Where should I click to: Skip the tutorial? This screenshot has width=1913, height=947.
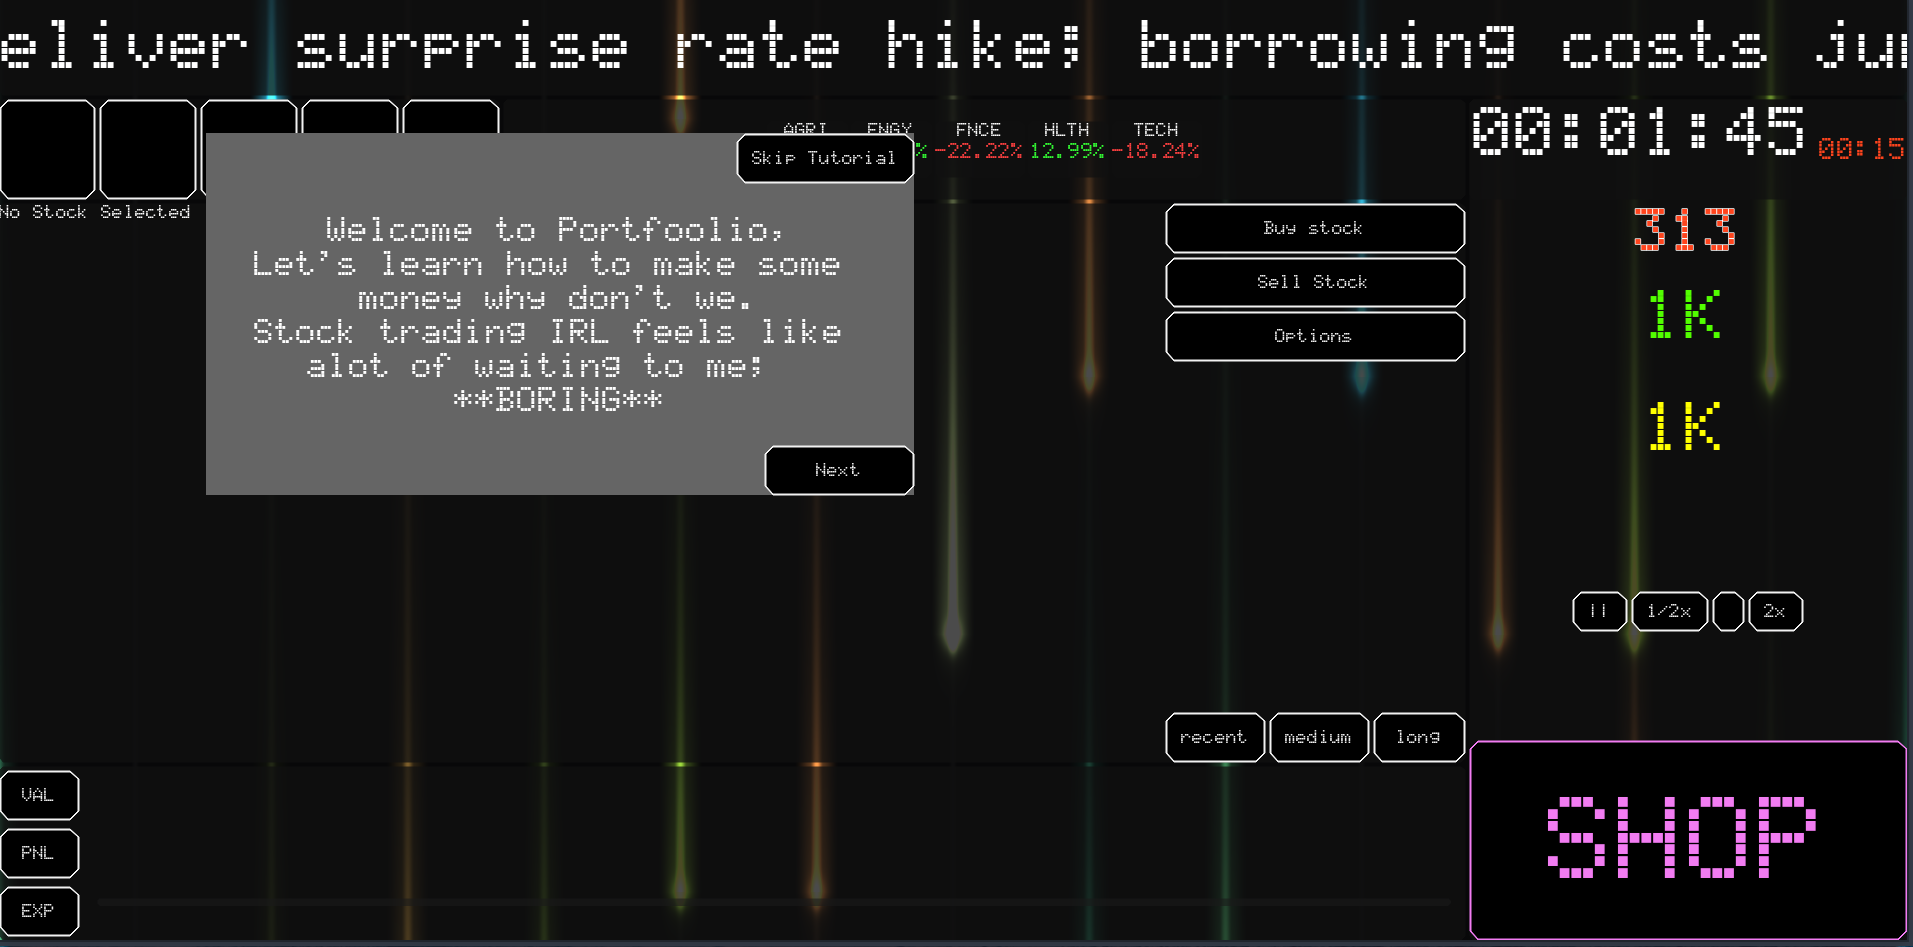click(825, 159)
